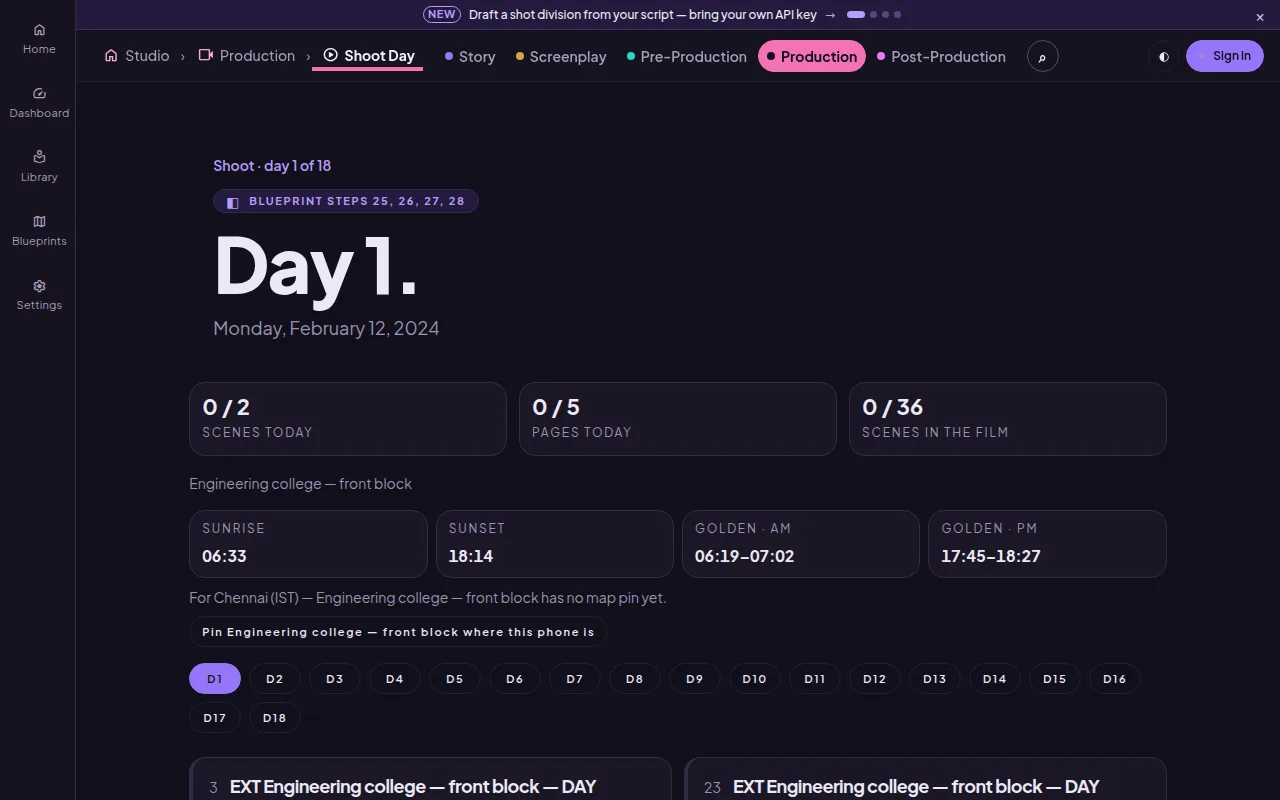Image resolution: width=1280 pixels, height=800 pixels.
Task: Dismiss the NEW announcement banner
Action: tap(1260, 16)
